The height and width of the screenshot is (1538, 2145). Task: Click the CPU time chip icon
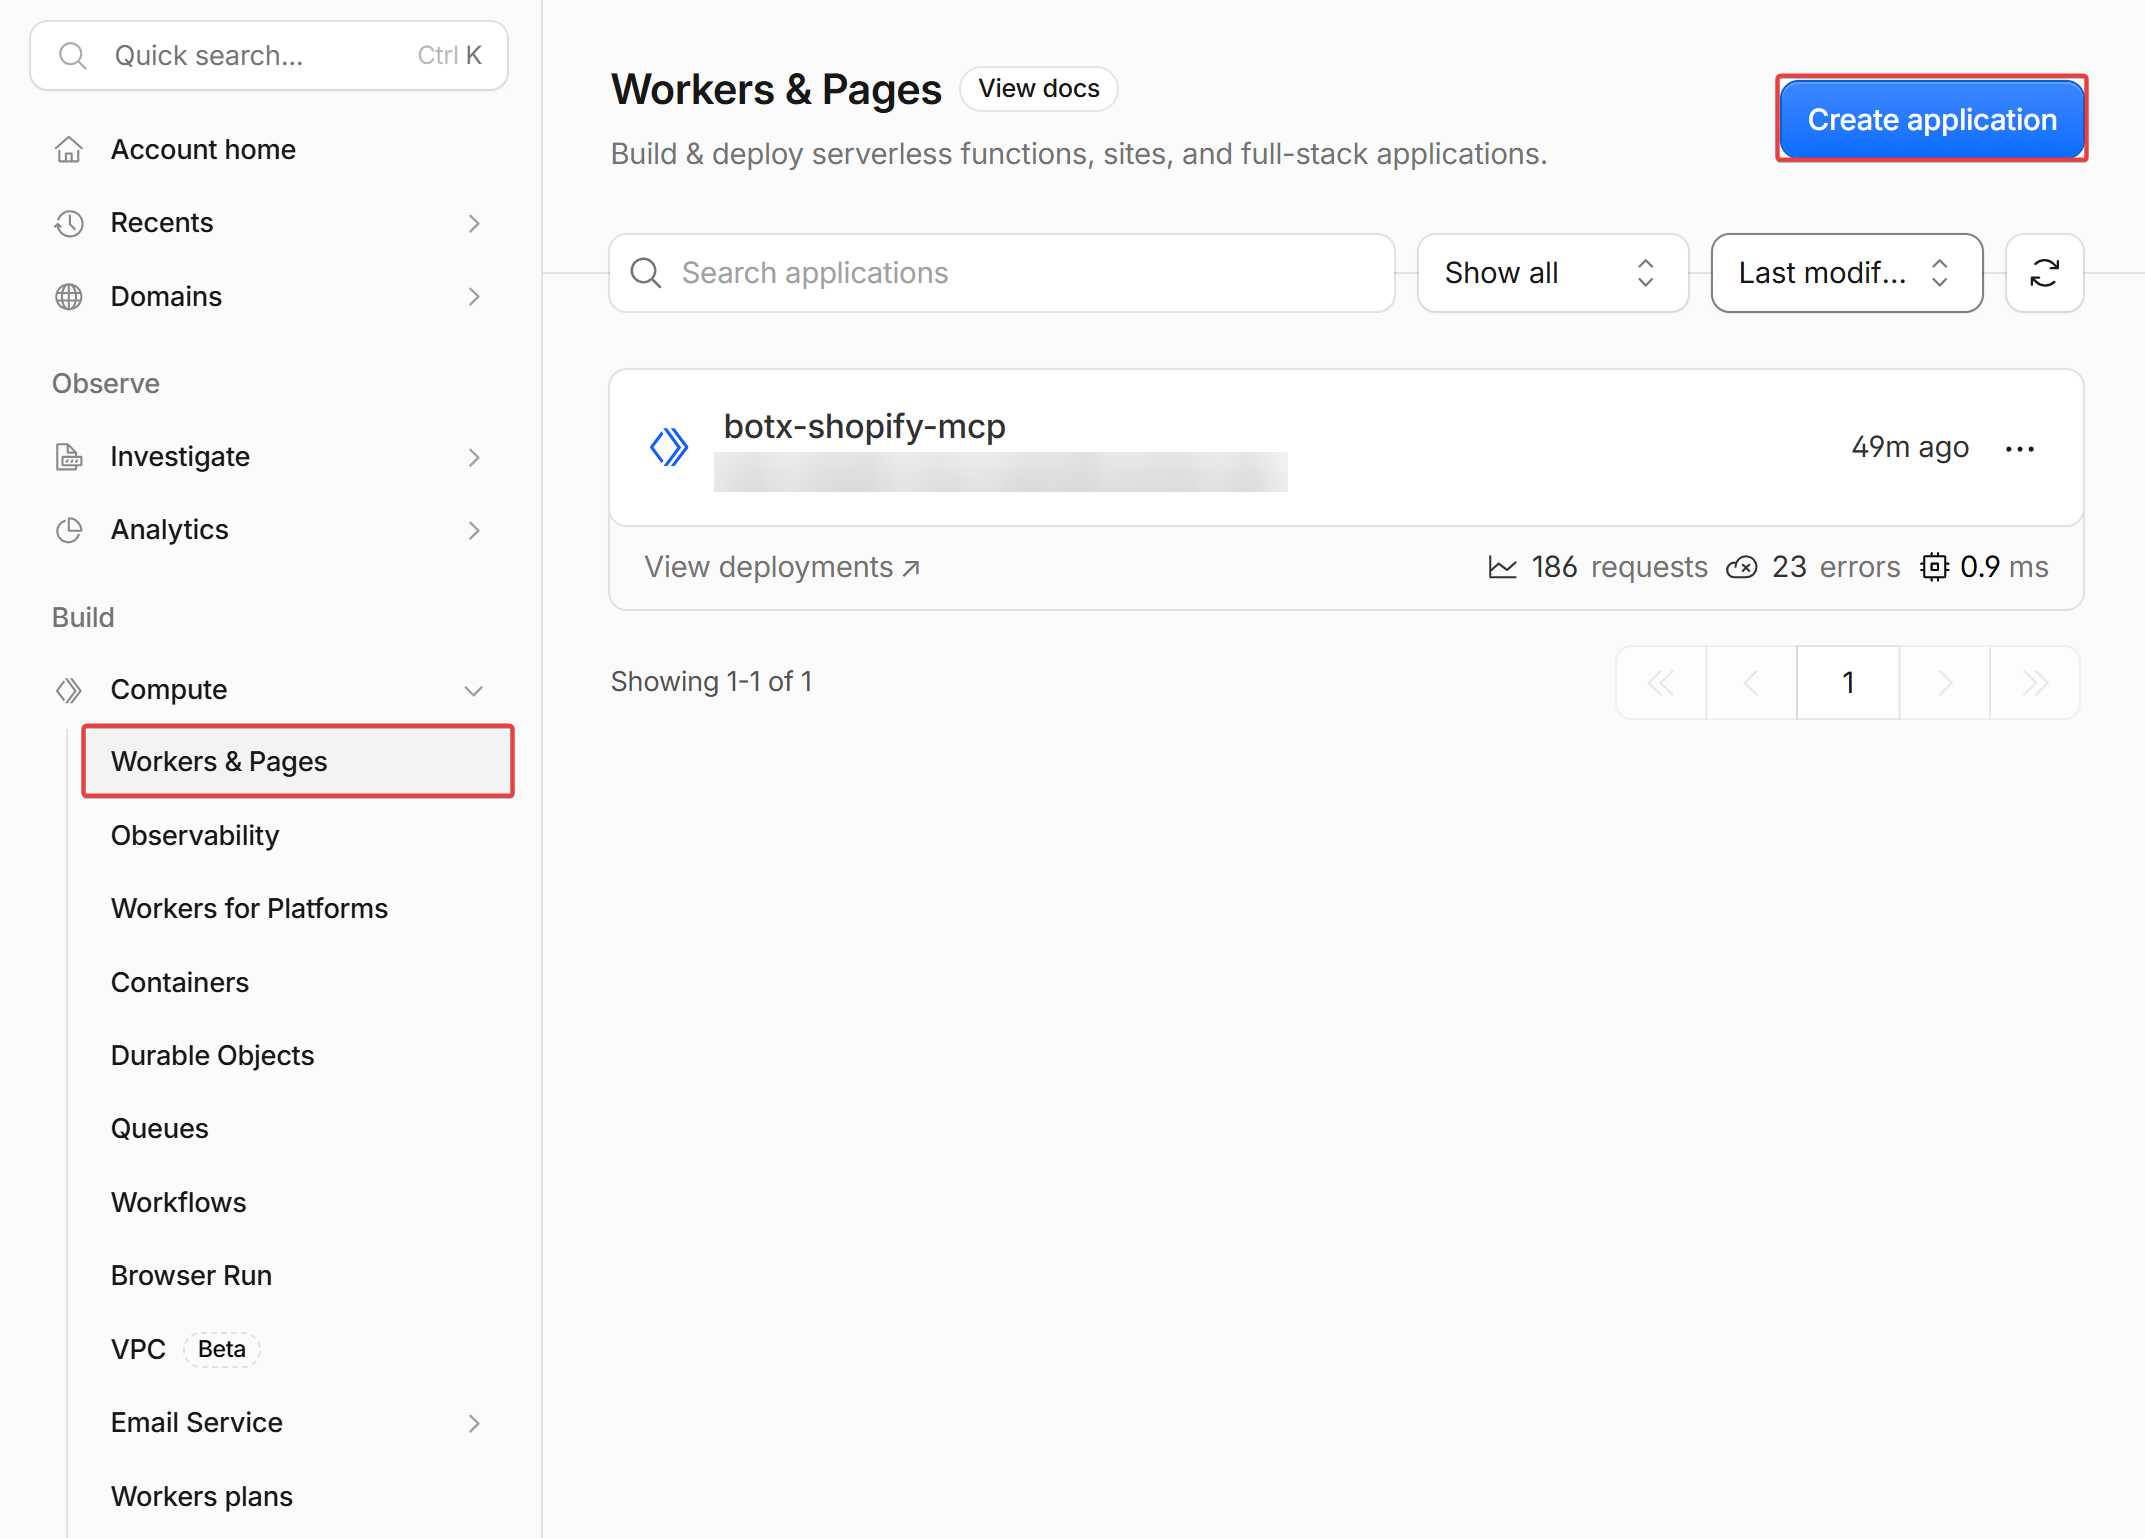pos(1934,567)
